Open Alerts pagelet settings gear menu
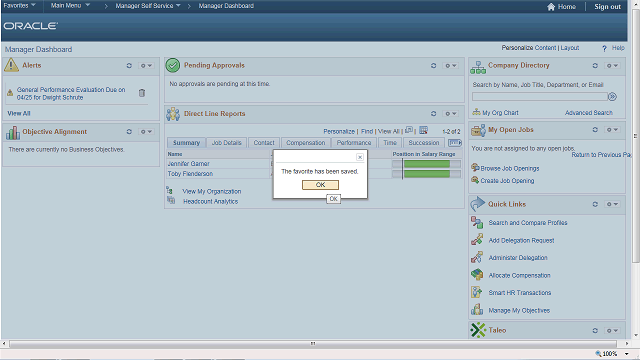The image size is (640, 360). click(x=146, y=65)
